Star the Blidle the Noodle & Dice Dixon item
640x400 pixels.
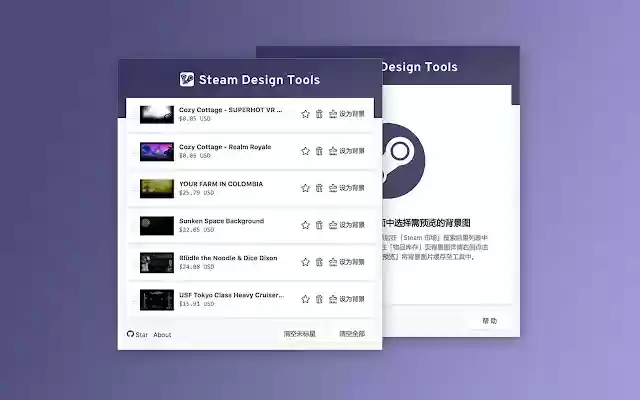click(305, 262)
